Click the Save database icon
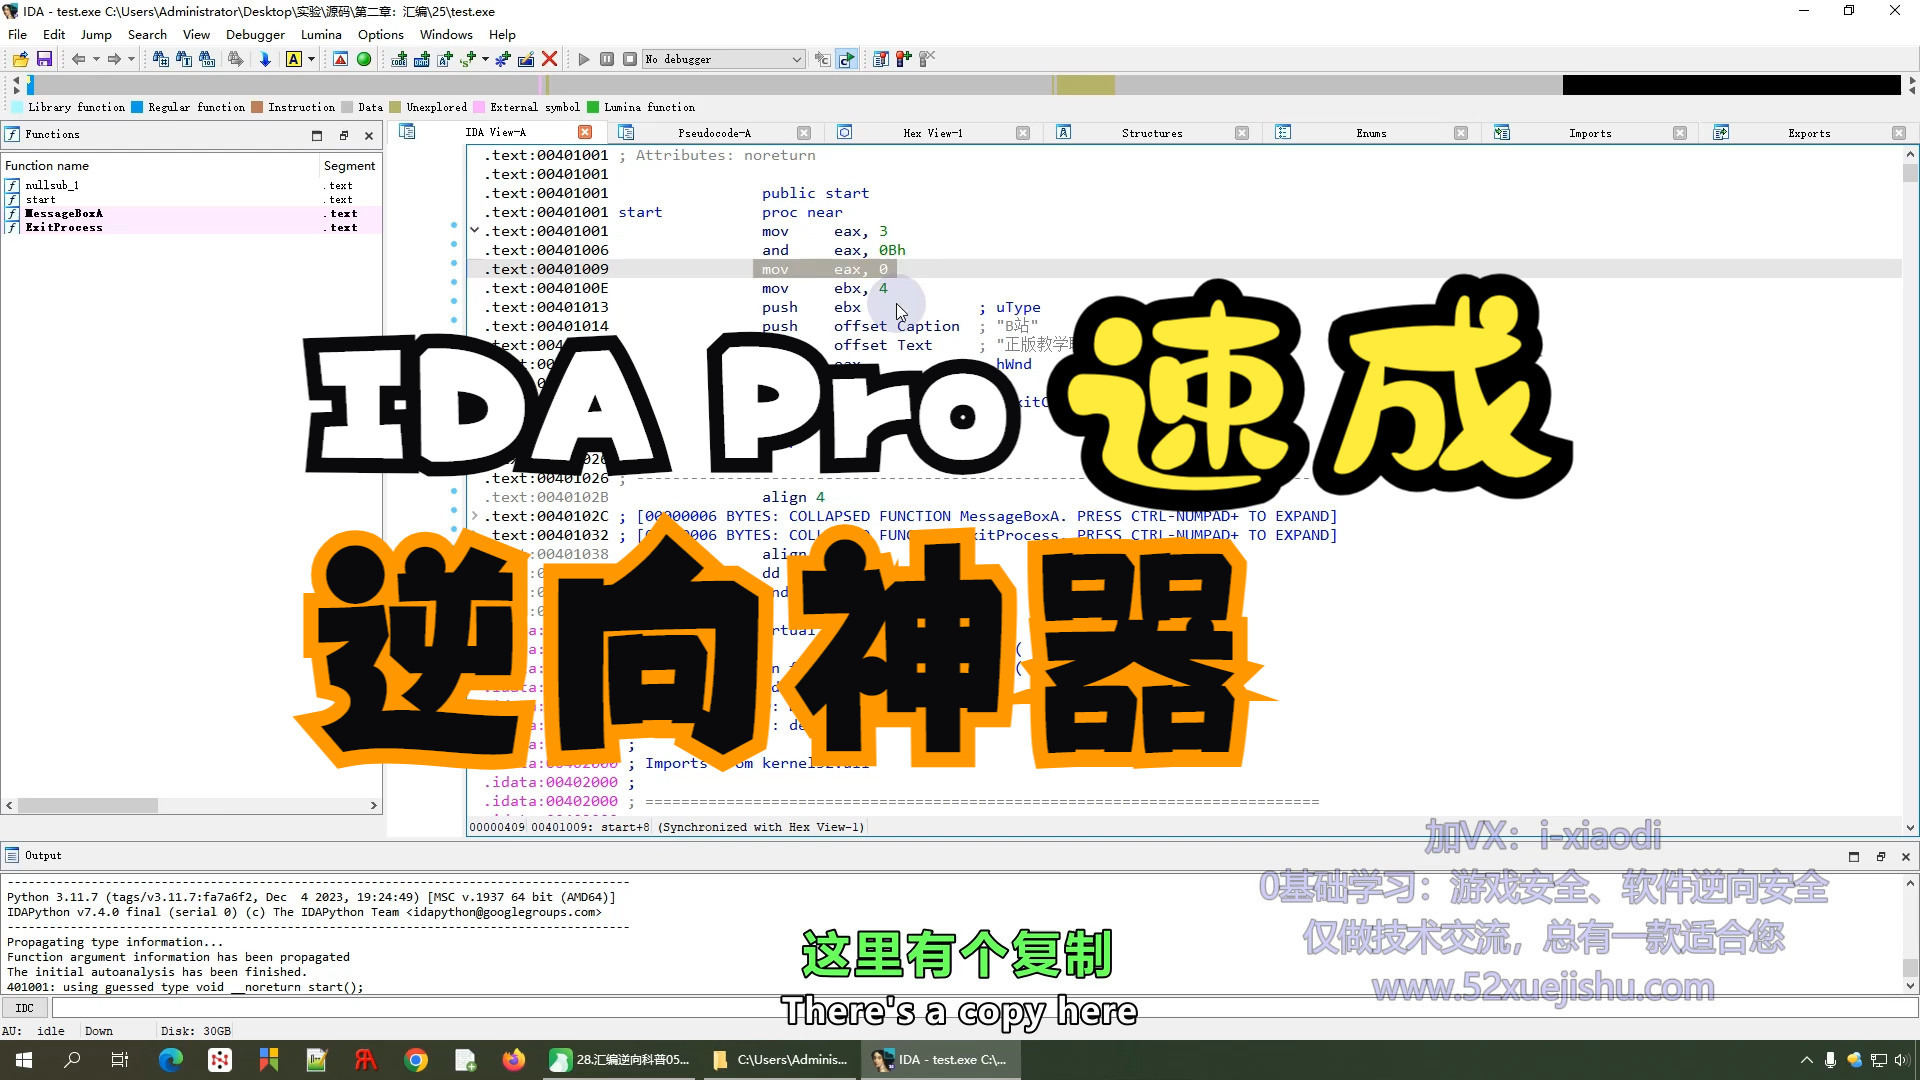This screenshot has width=1920, height=1080. pyautogui.click(x=44, y=59)
